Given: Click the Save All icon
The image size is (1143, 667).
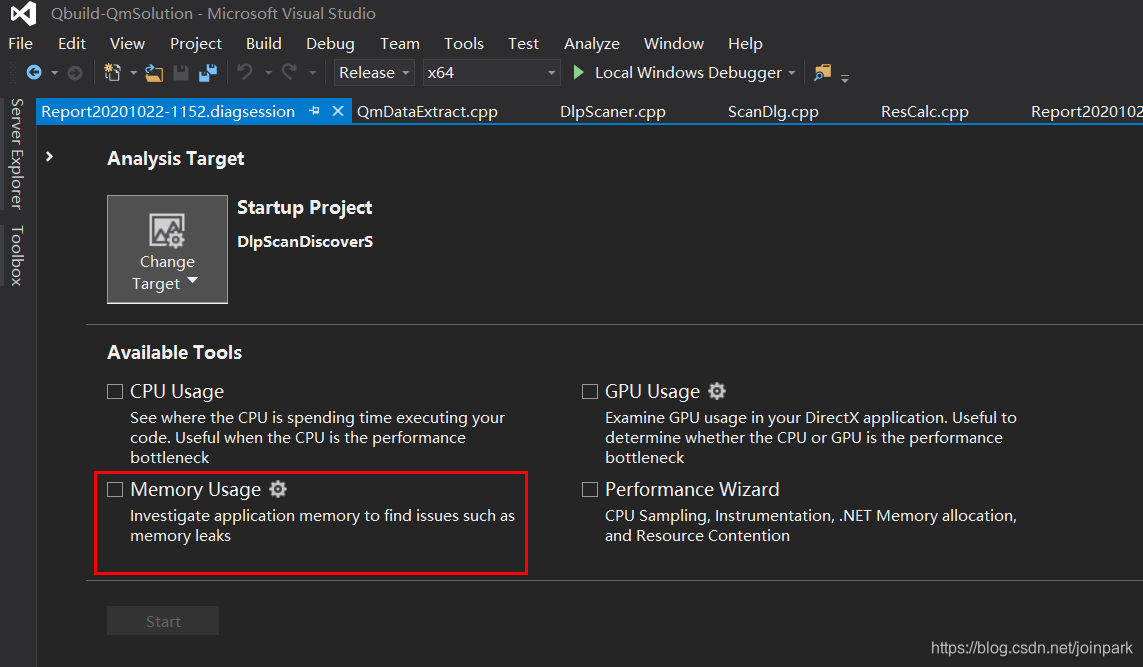Looking at the screenshot, I should click(x=208, y=72).
